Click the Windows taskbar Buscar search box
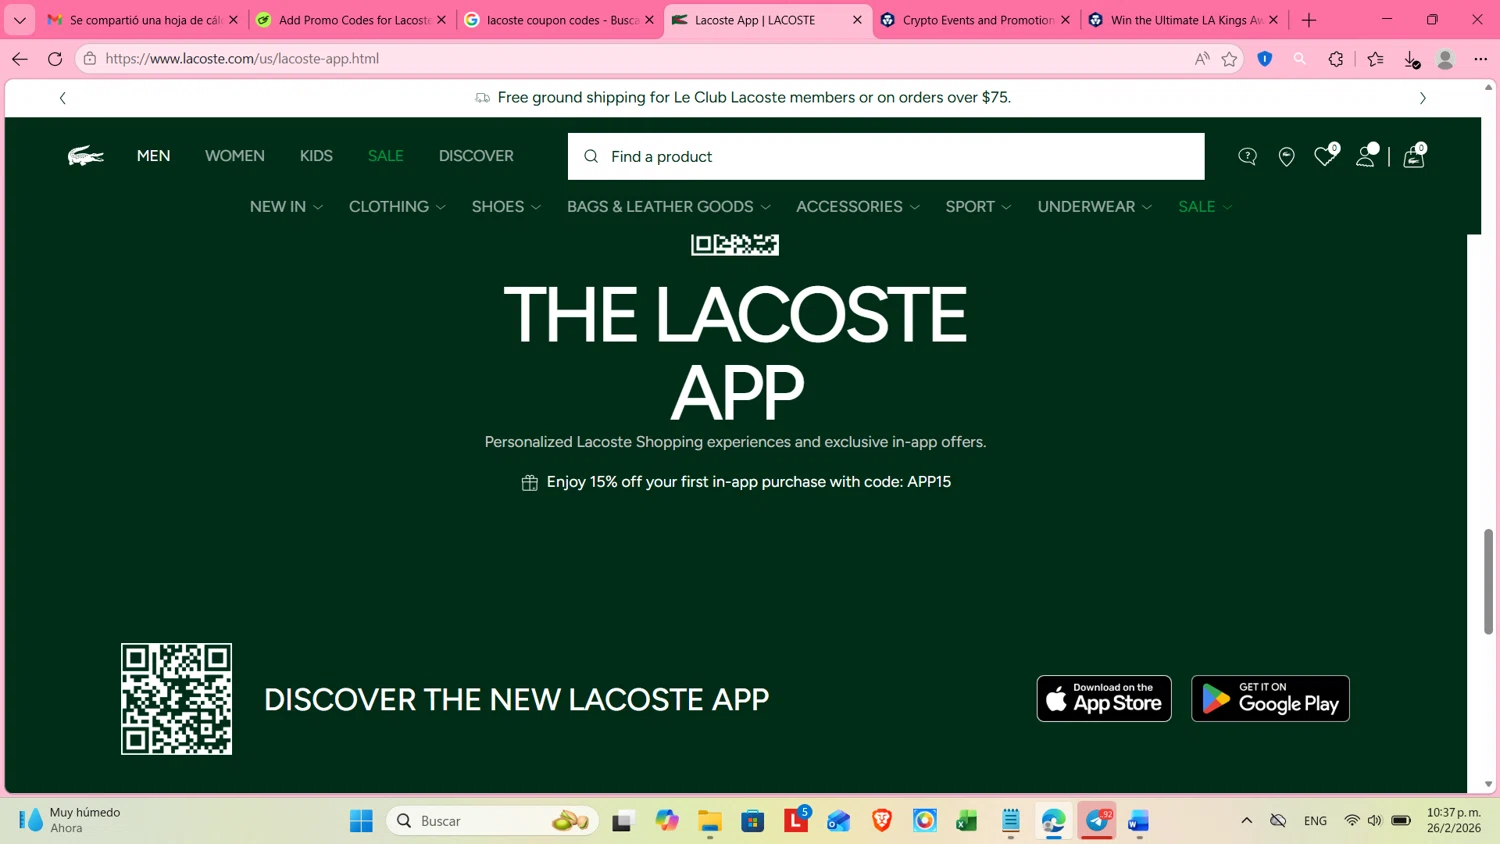The image size is (1500, 844). pyautogui.click(x=492, y=821)
